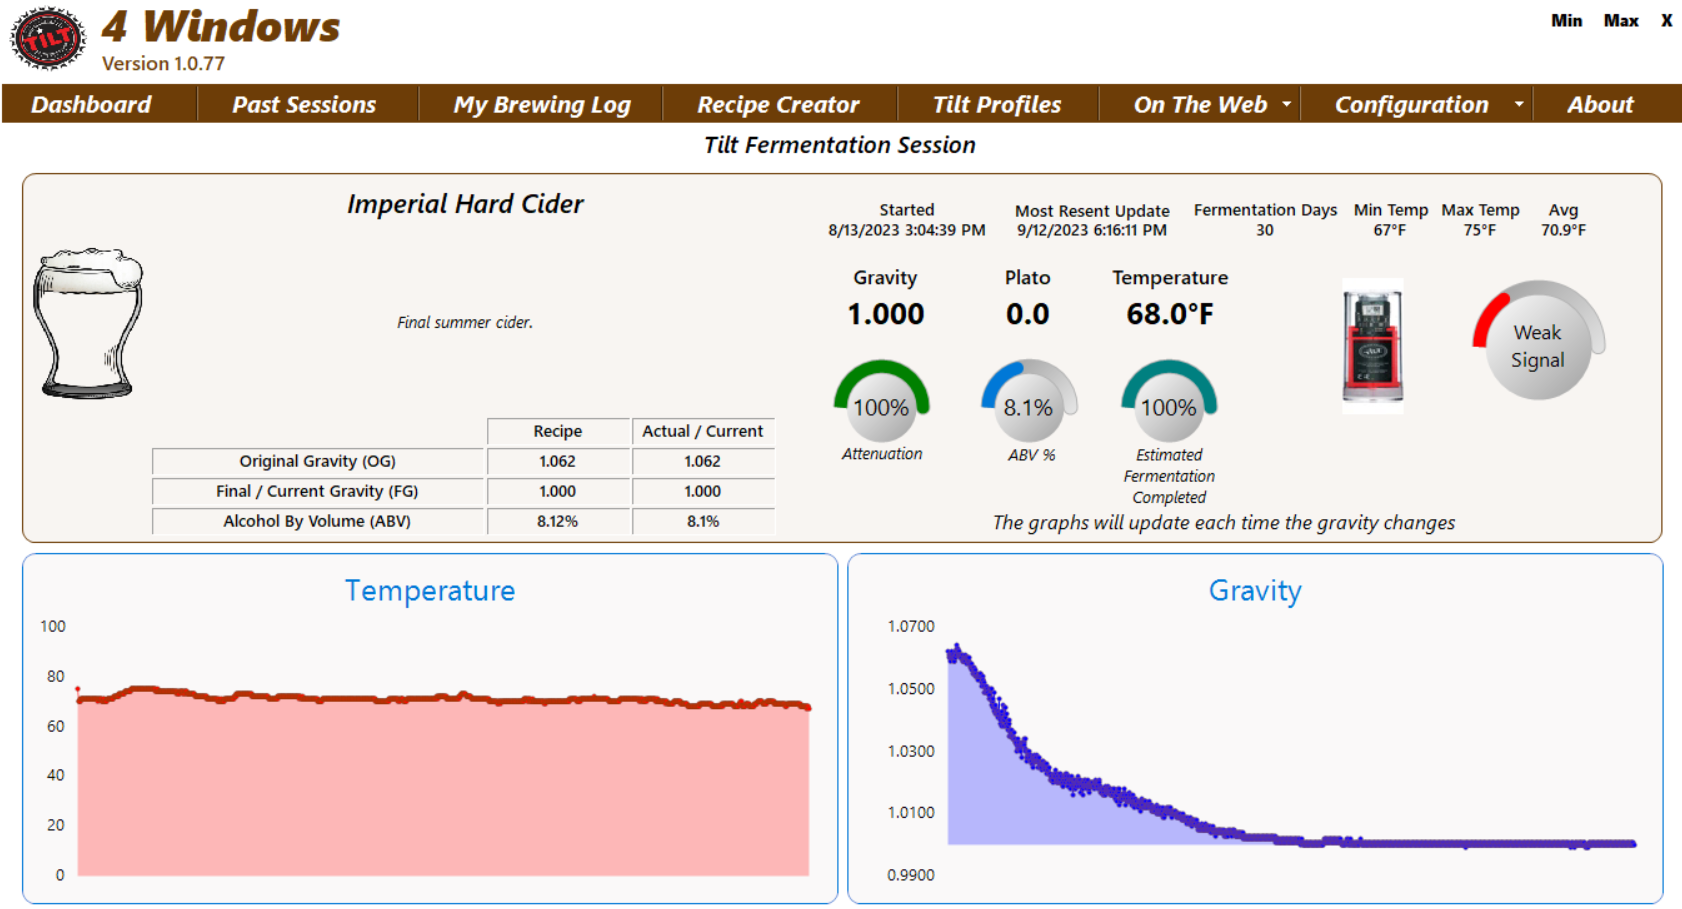Click Estimated Fermentation Completed 100% gauge
The image size is (1682, 909).
1169,402
